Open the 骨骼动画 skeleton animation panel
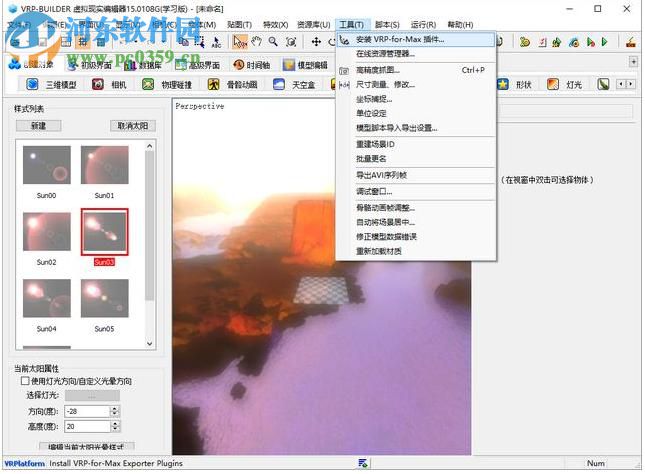Screen dimensions: 645x474 (x=232, y=84)
